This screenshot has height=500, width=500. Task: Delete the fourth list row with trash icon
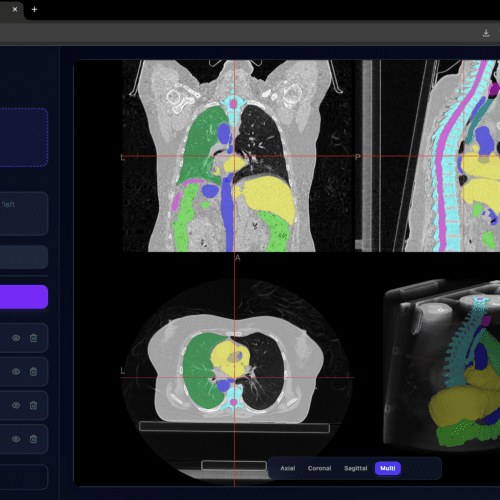tap(33, 439)
